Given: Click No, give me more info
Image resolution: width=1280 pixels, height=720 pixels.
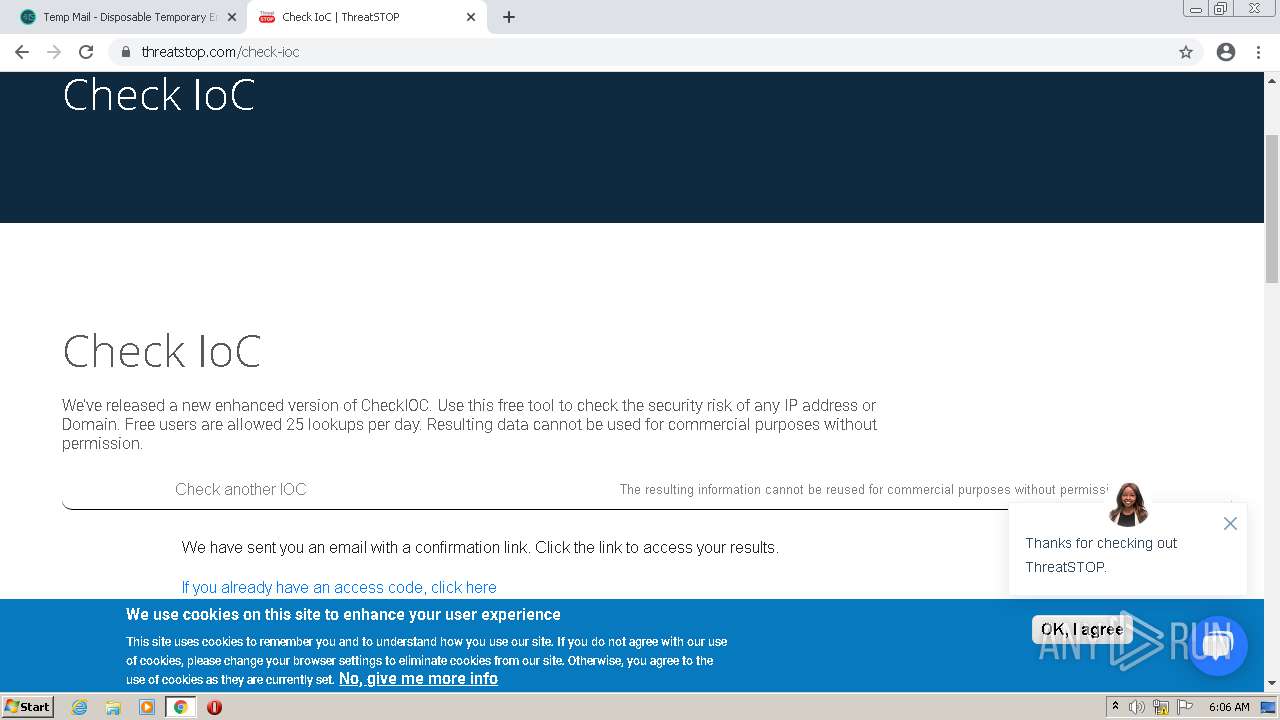Looking at the screenshot, I should [x=418, y=678].
